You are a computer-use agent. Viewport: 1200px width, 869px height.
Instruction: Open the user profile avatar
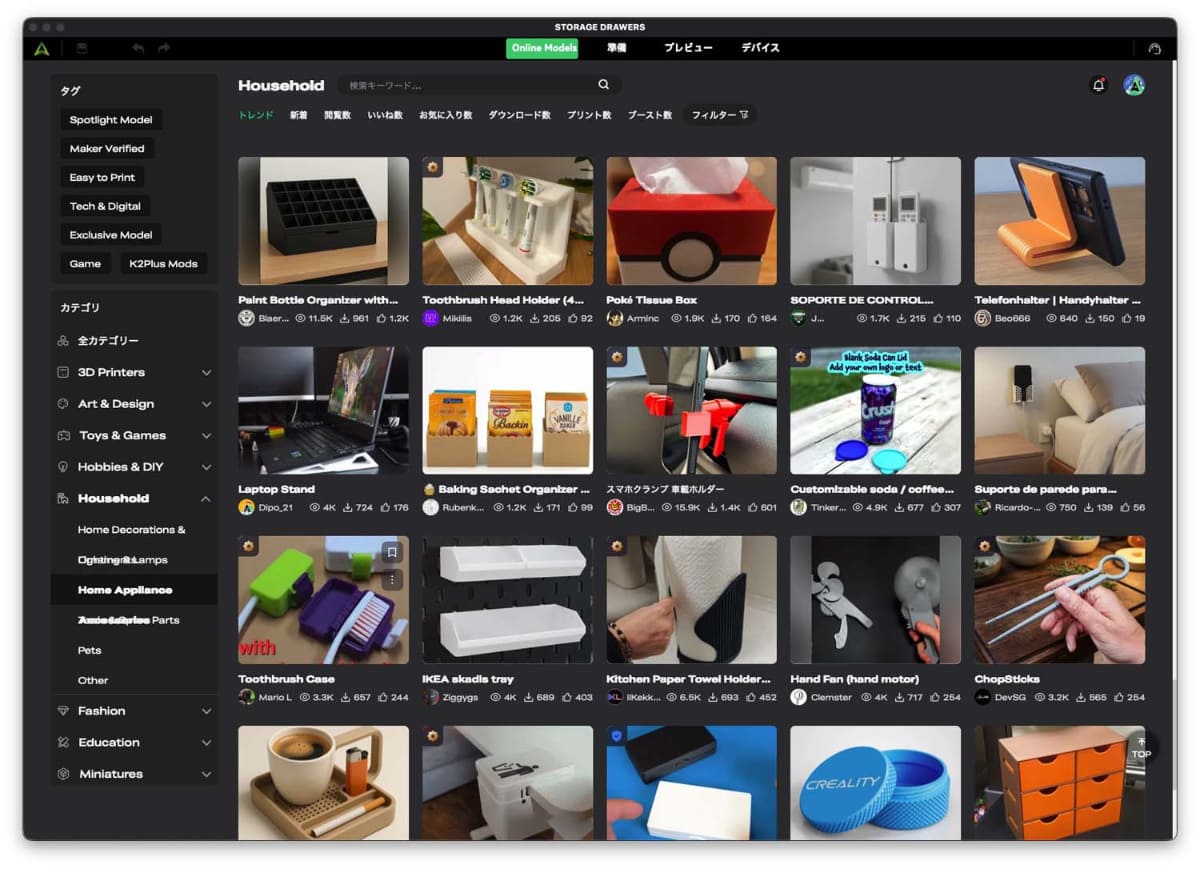pyautogui.click(x=1134, y=85)
